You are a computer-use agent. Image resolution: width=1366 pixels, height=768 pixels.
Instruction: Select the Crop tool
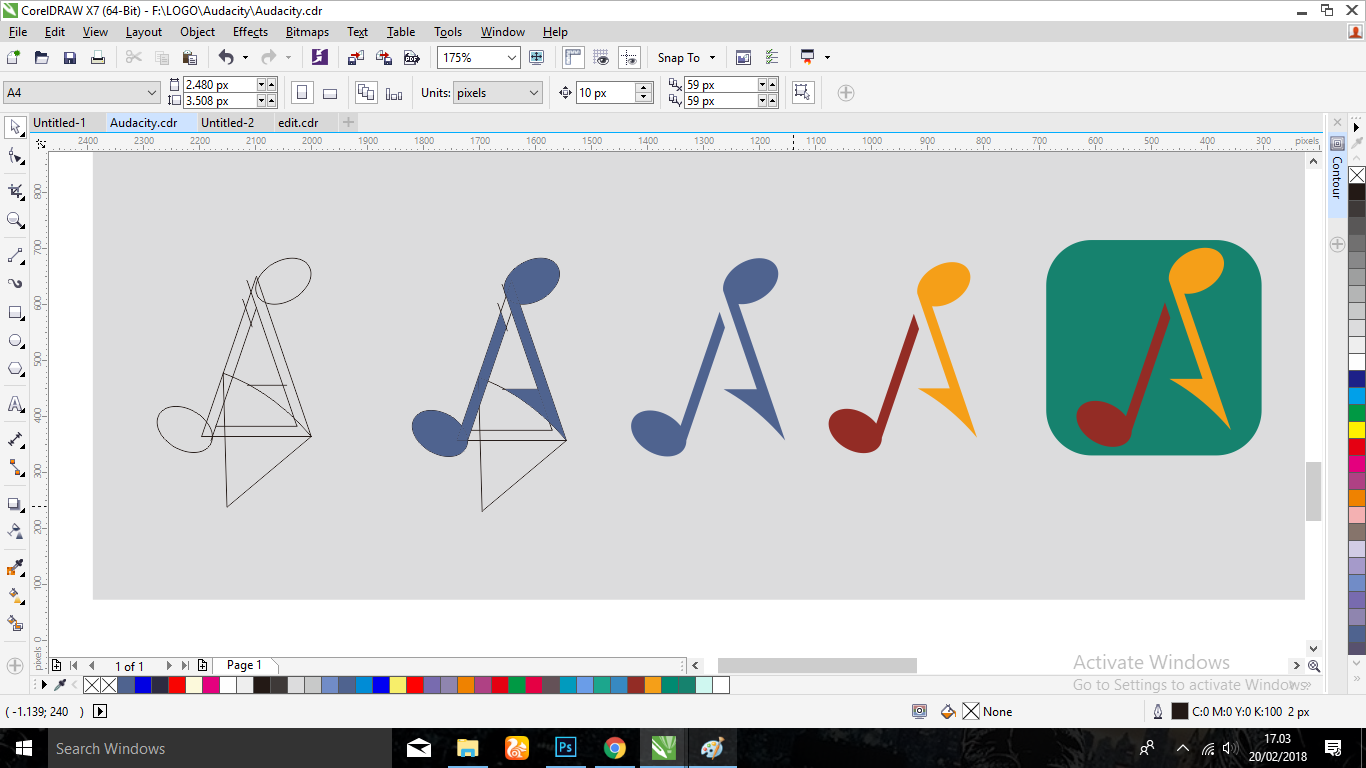point(15,191)
